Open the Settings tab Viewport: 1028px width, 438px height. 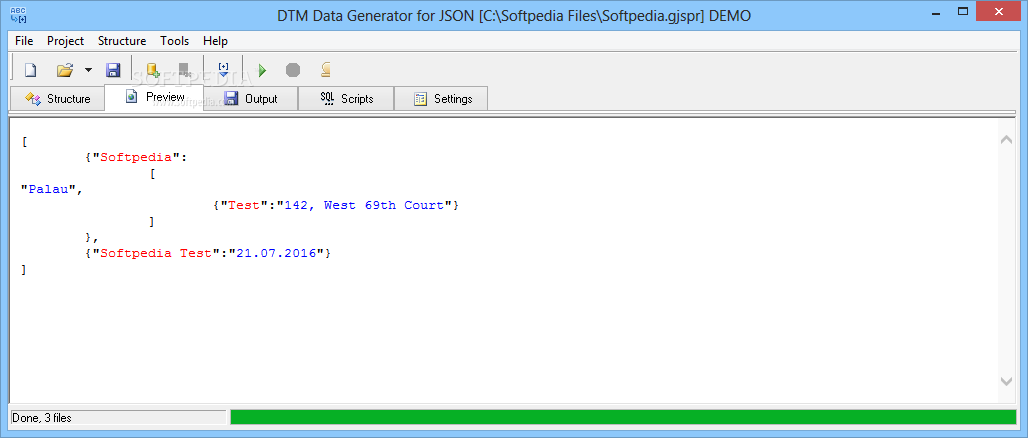coord(441,99)
